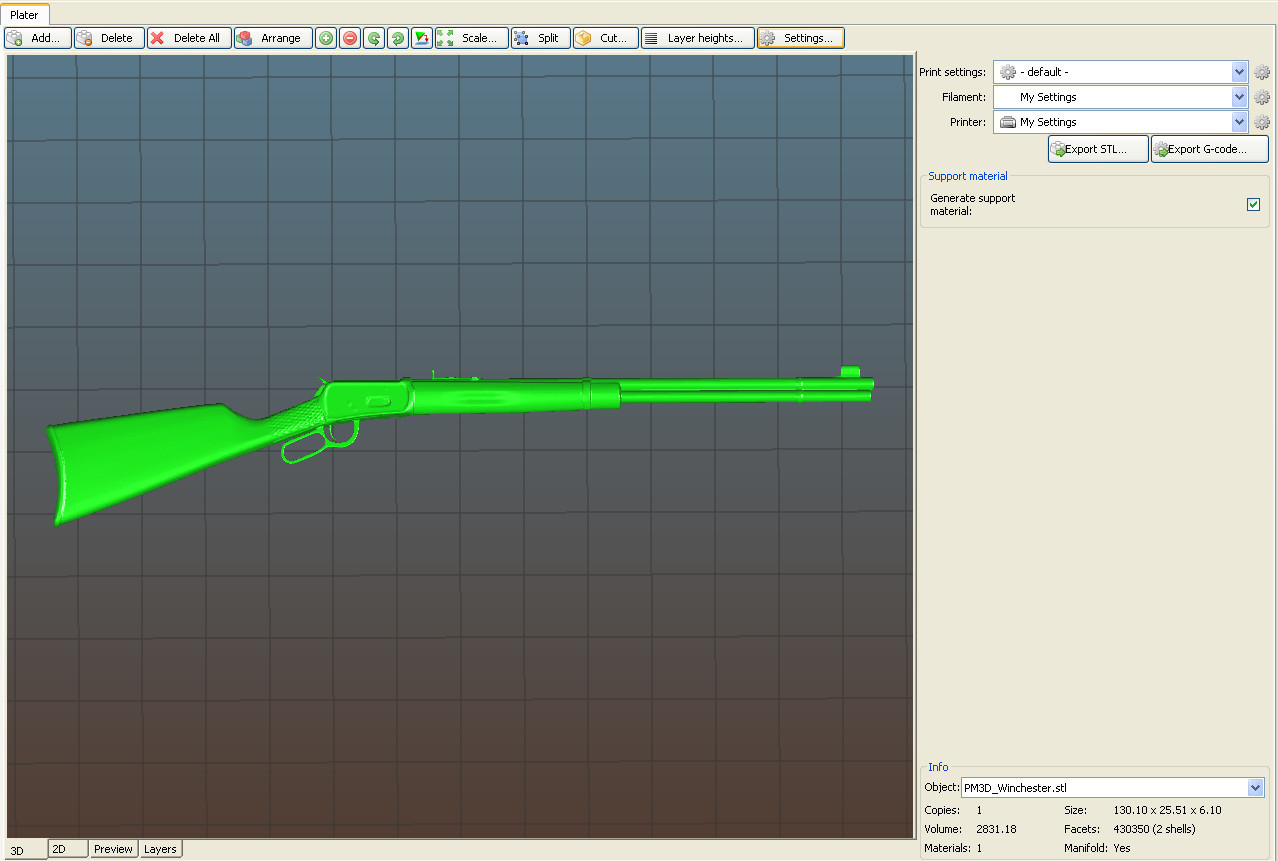Add one more copy with green plus icon
The image size is (1278, 861).
coord(326,38)
